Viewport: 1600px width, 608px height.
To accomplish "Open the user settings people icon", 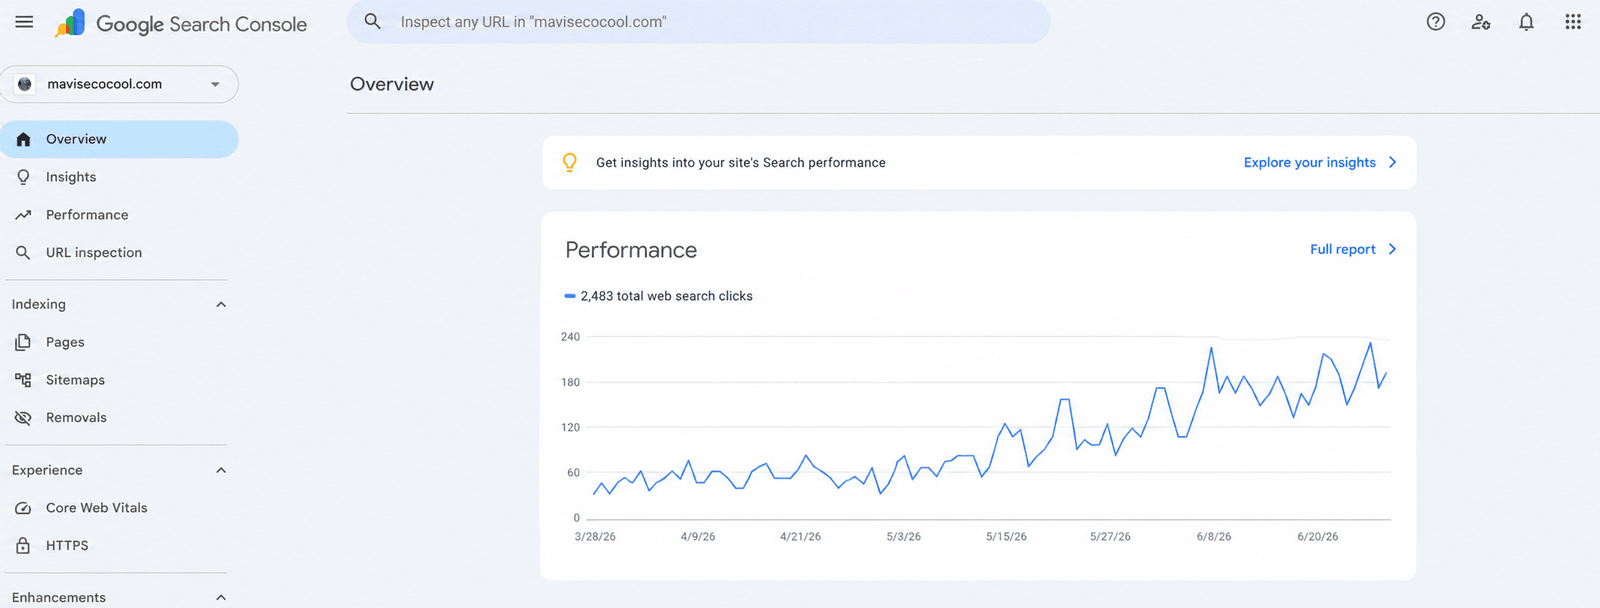I will coord(1481,22).
